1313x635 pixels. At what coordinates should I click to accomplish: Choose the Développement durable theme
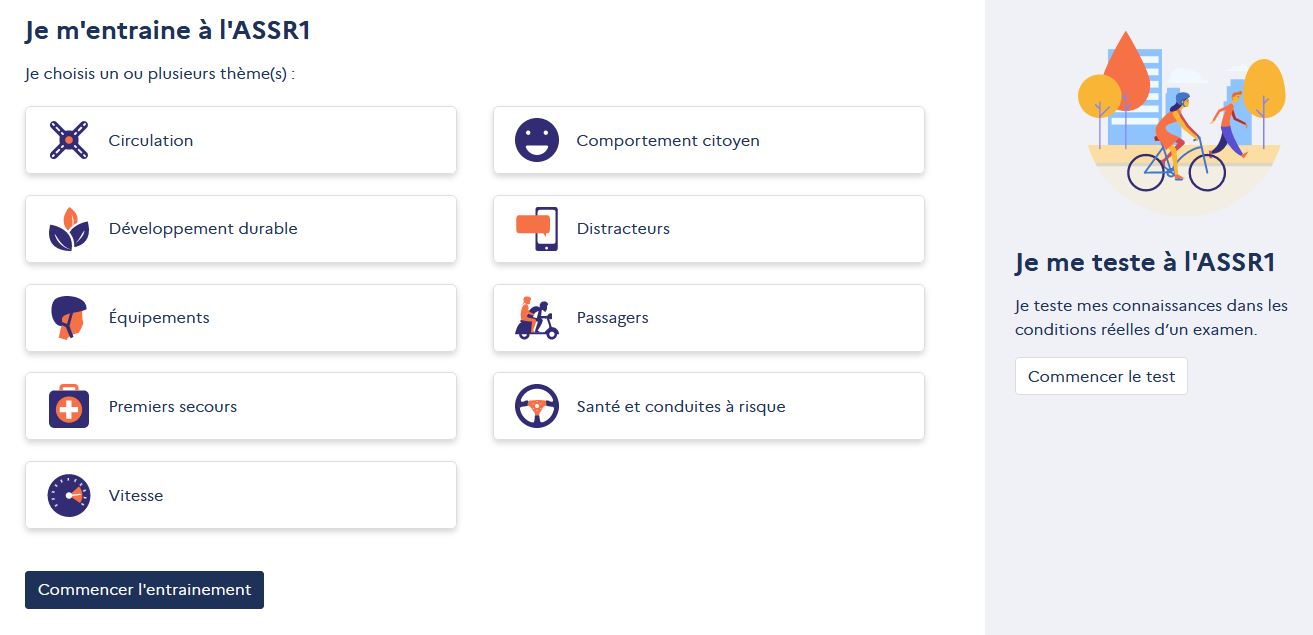[x=241, y=229]
